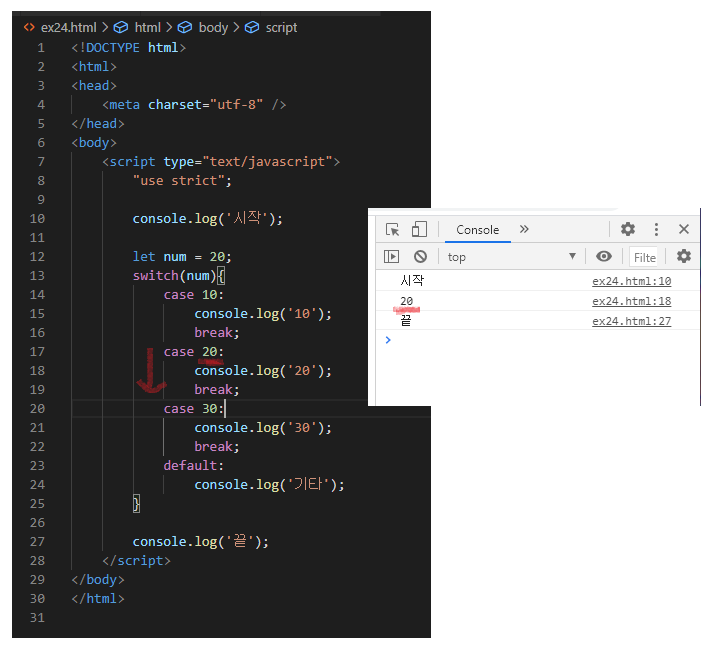Select the body breadcrumb item

(213, 28)
